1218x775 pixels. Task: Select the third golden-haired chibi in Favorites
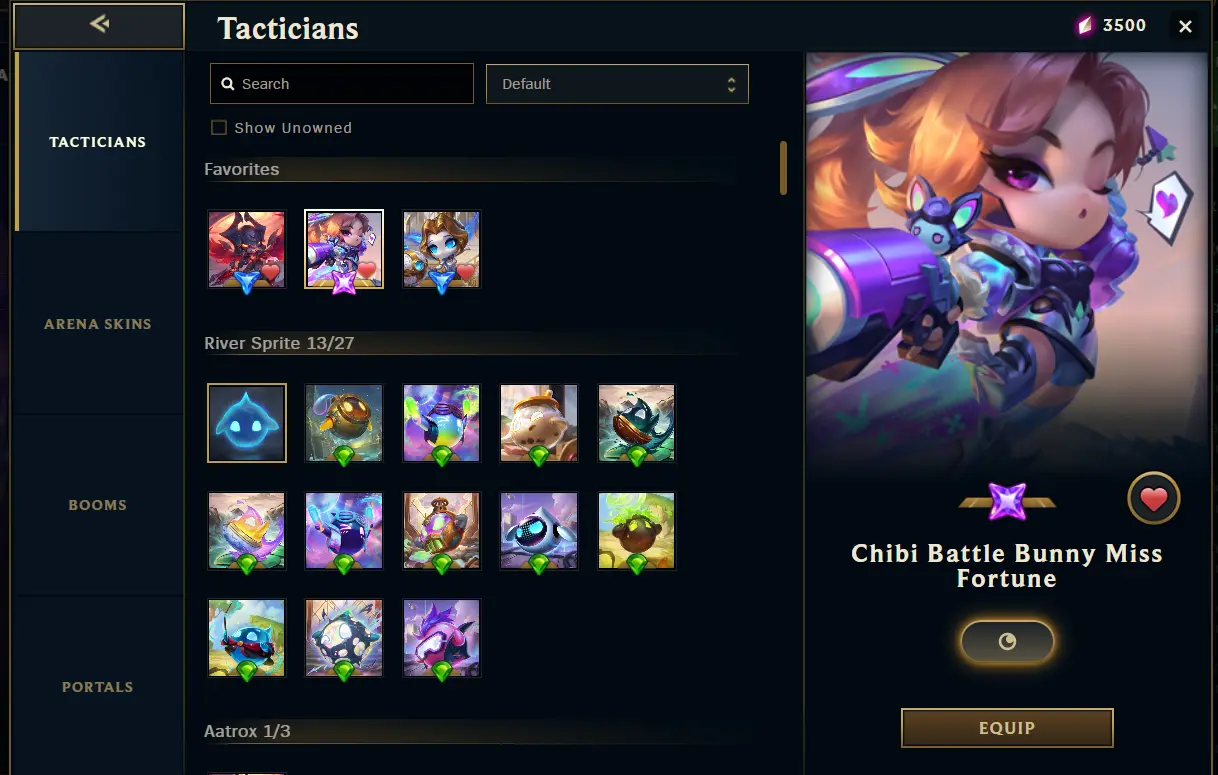(x=441, y=249)
